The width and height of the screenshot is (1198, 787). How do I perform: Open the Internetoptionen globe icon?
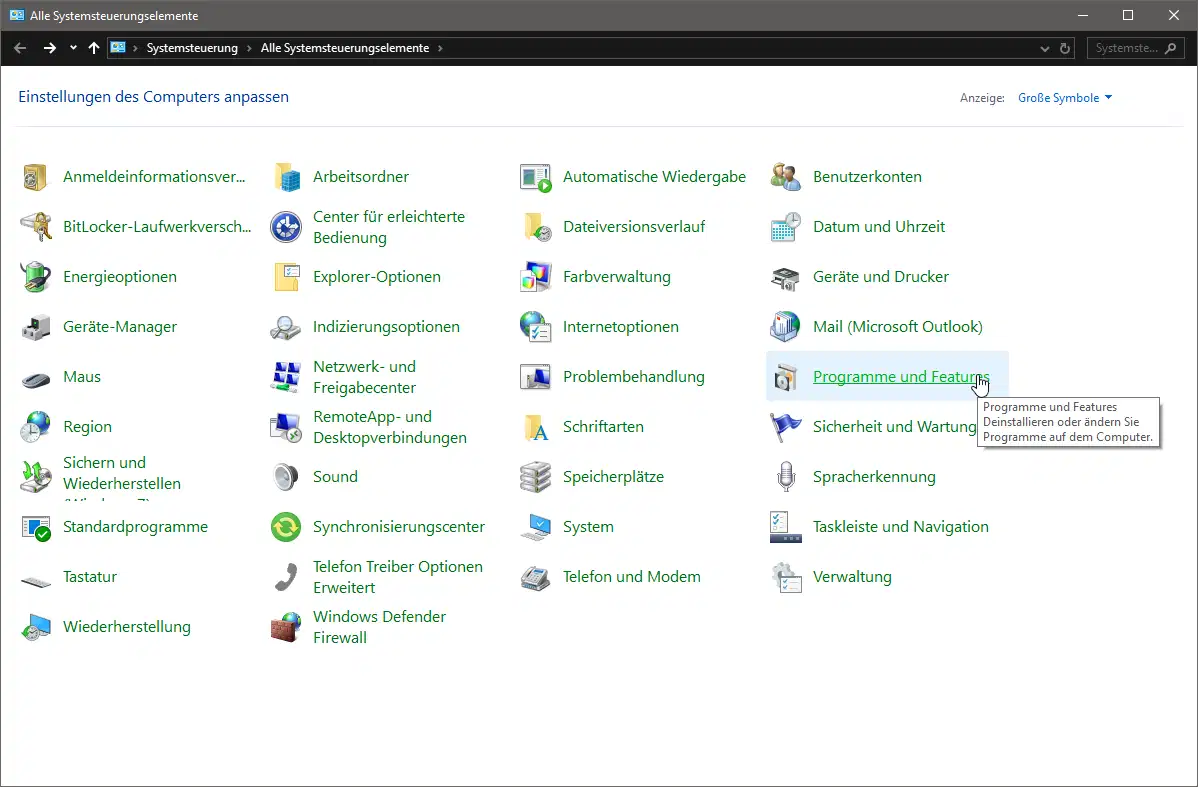point(536,327)
